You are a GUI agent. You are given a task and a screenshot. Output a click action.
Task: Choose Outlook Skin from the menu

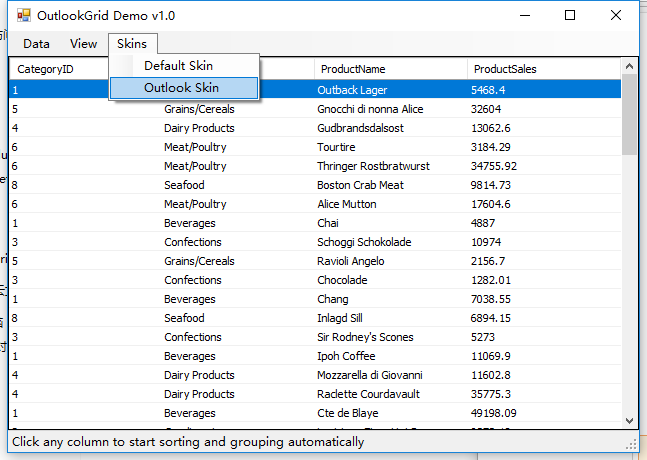(184, 88)
